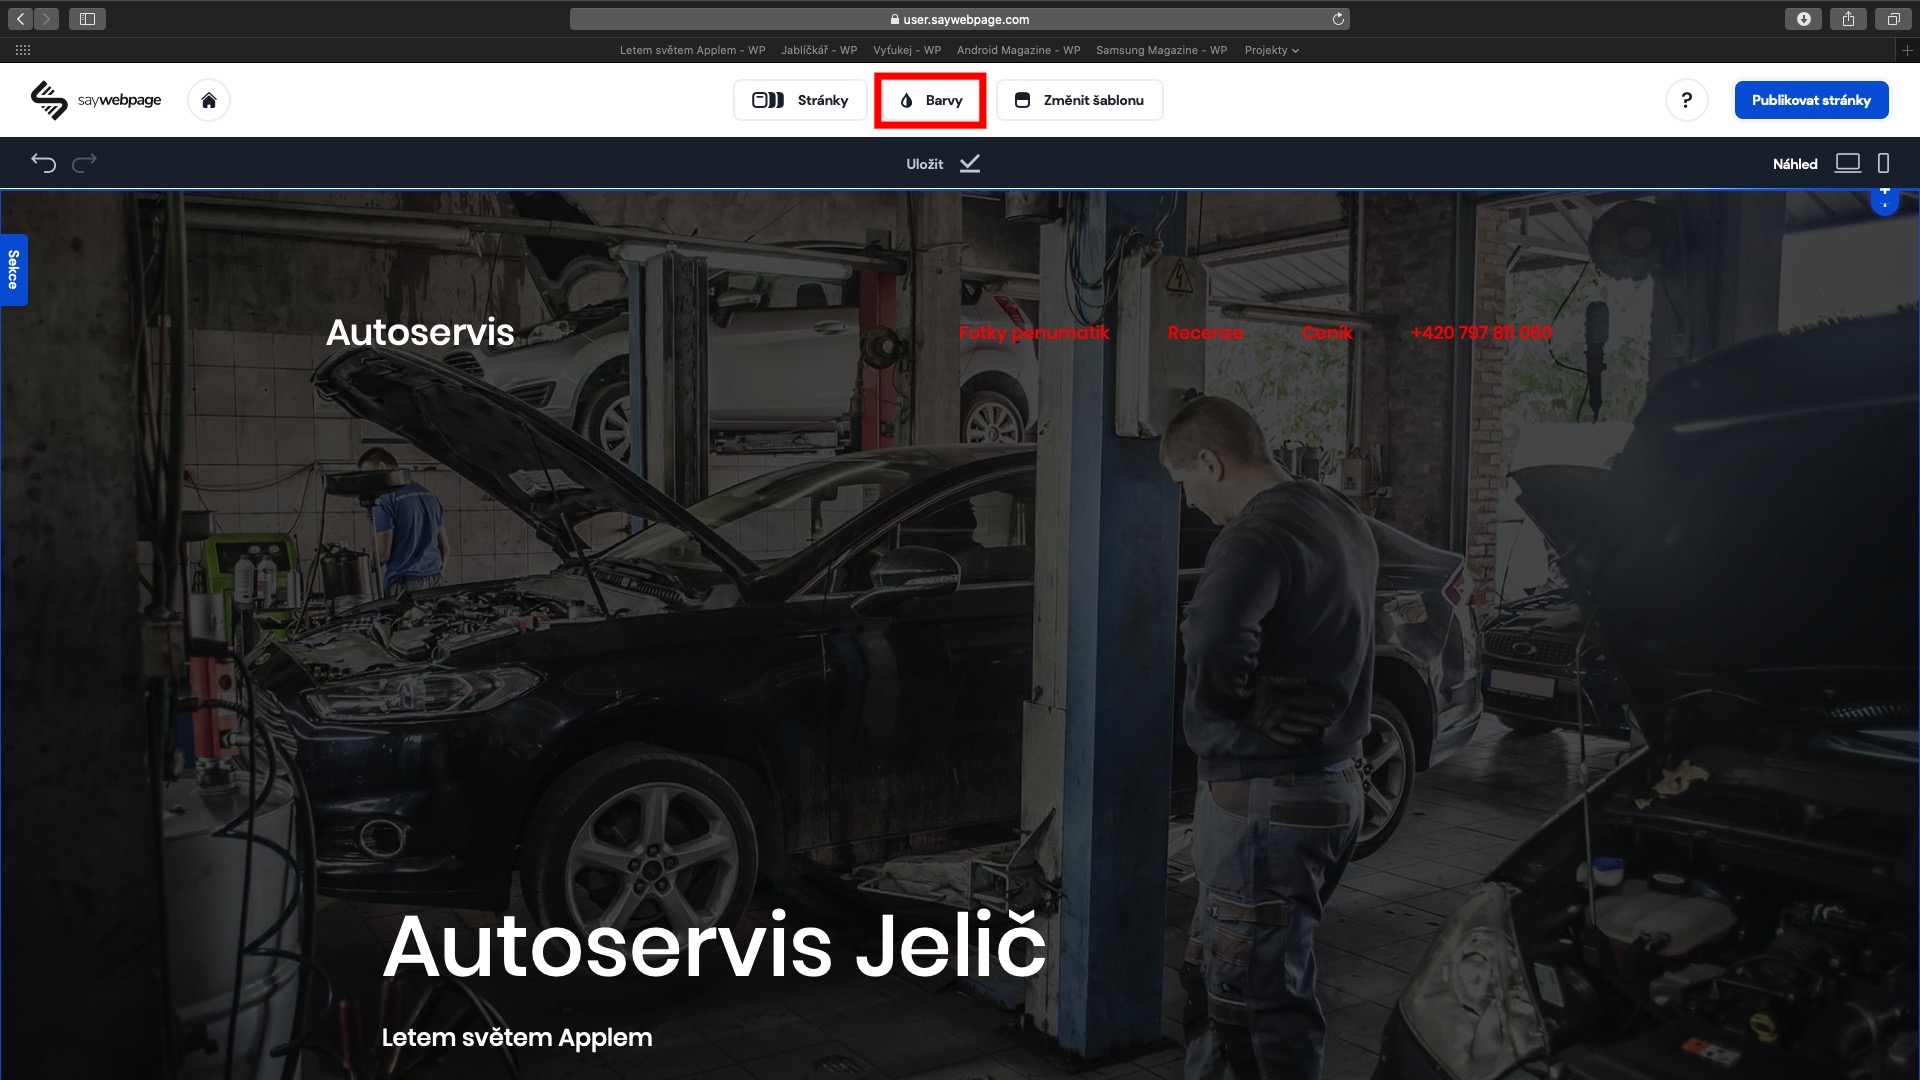Viewport: 1920px width, 1080px height.
Task: Expand the blue Sekce side tab
Action: (x=13, y=269)
